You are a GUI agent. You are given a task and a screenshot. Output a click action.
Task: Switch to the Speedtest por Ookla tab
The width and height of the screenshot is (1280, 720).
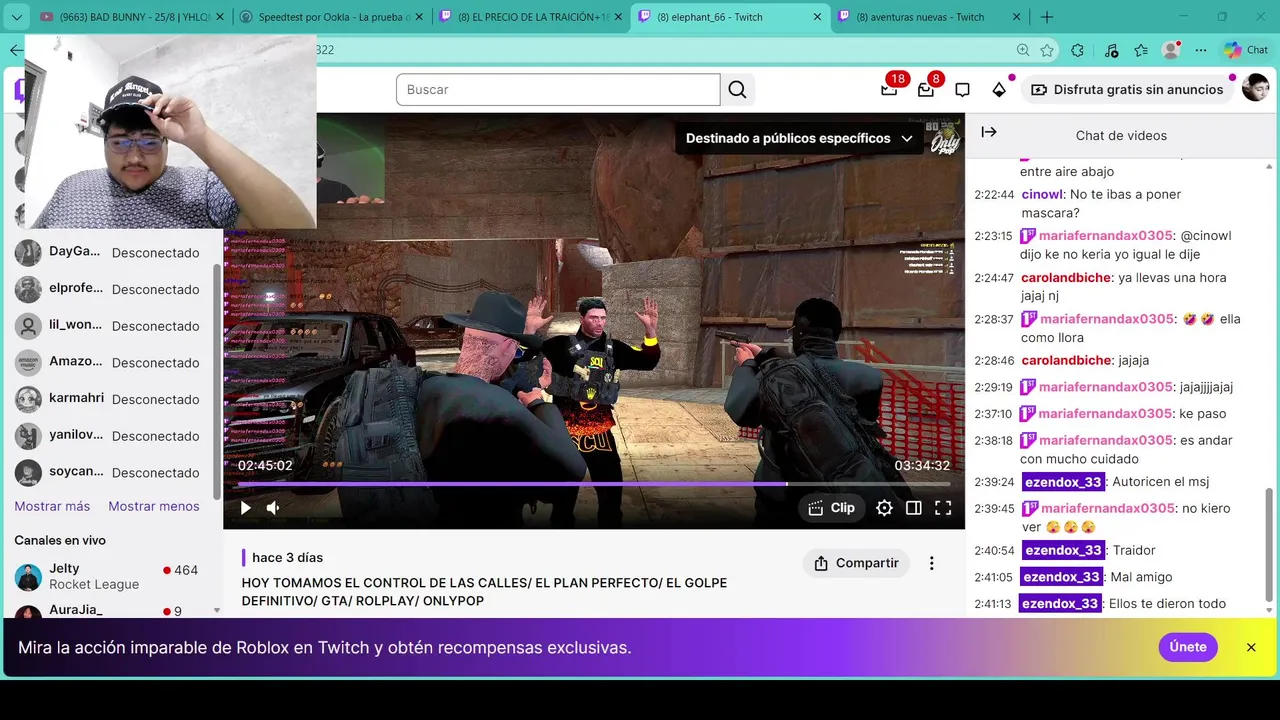click(x=332, y=17)
